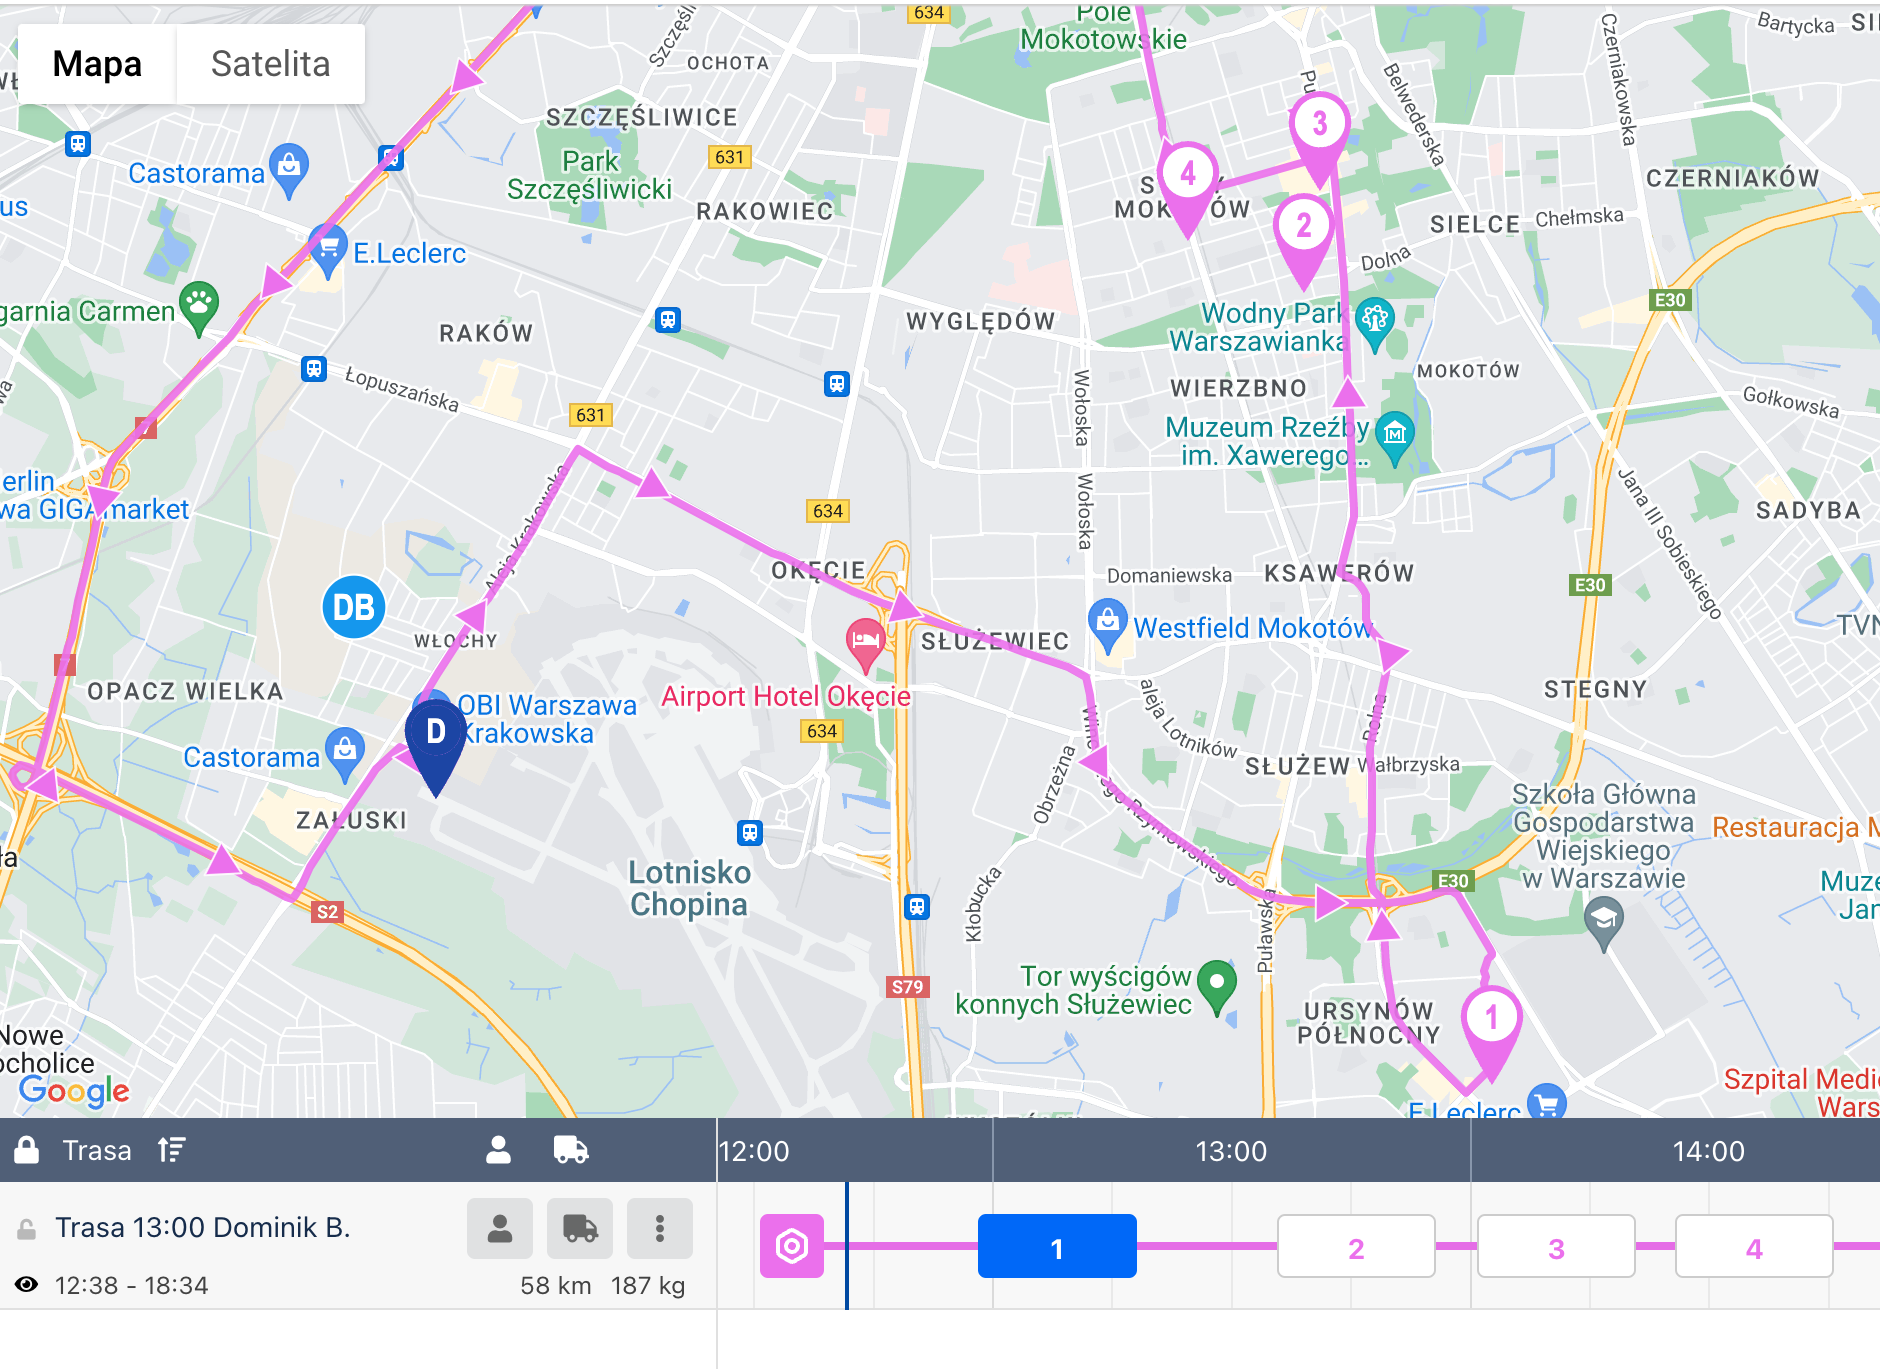Toggle the lock on the Dominik B. route

coord(27,1227)
